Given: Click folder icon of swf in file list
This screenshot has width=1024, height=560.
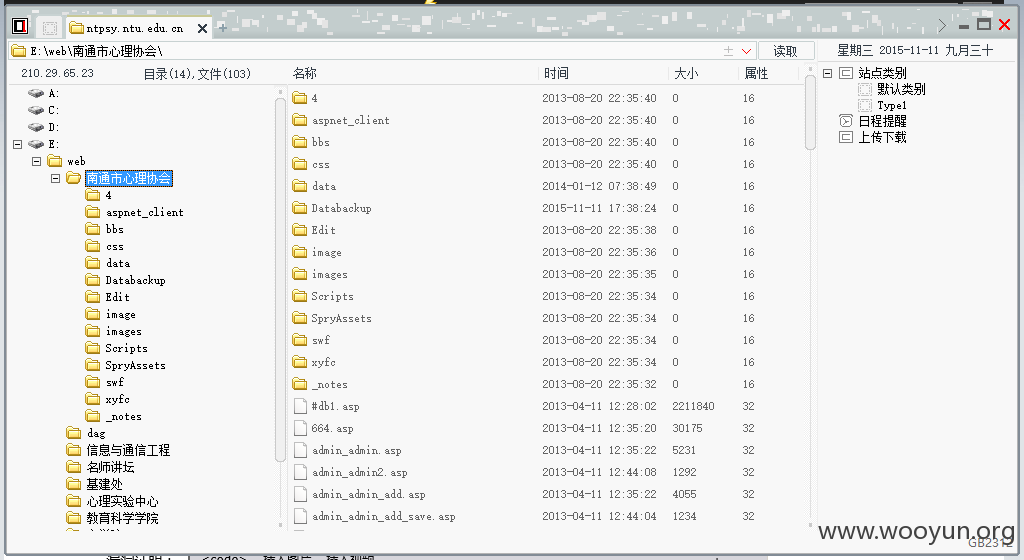Looking at the screenshot, I should pos(300,340).
